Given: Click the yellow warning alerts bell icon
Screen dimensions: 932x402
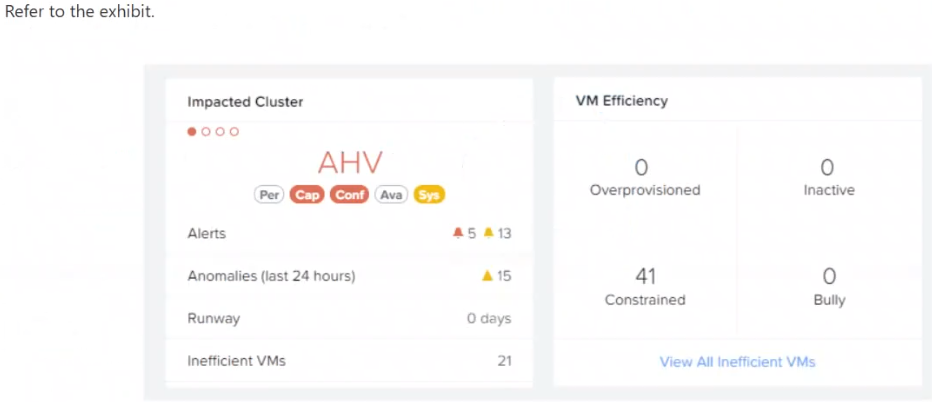Looking at the screenshot, I should coord(489,233).
